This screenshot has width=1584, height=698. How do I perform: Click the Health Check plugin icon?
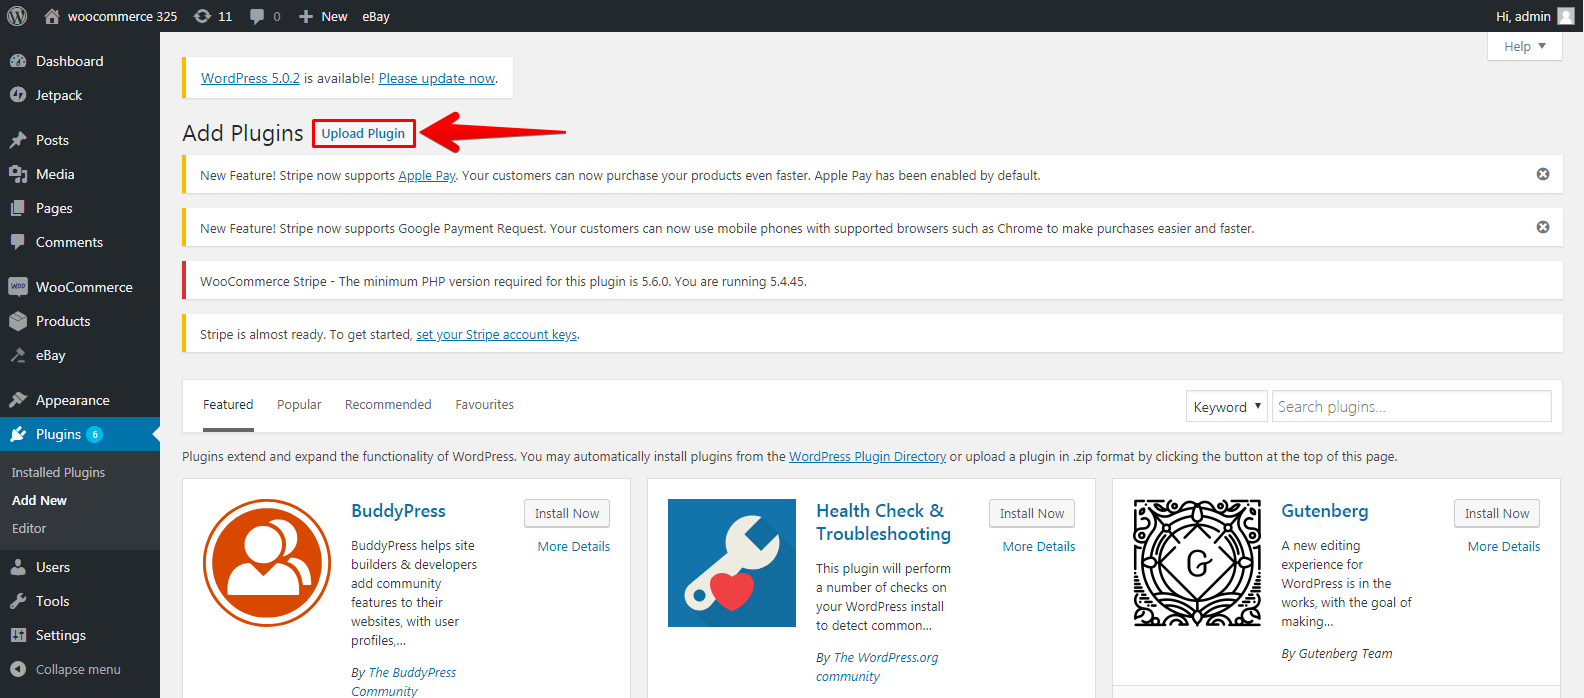point(732,563)
